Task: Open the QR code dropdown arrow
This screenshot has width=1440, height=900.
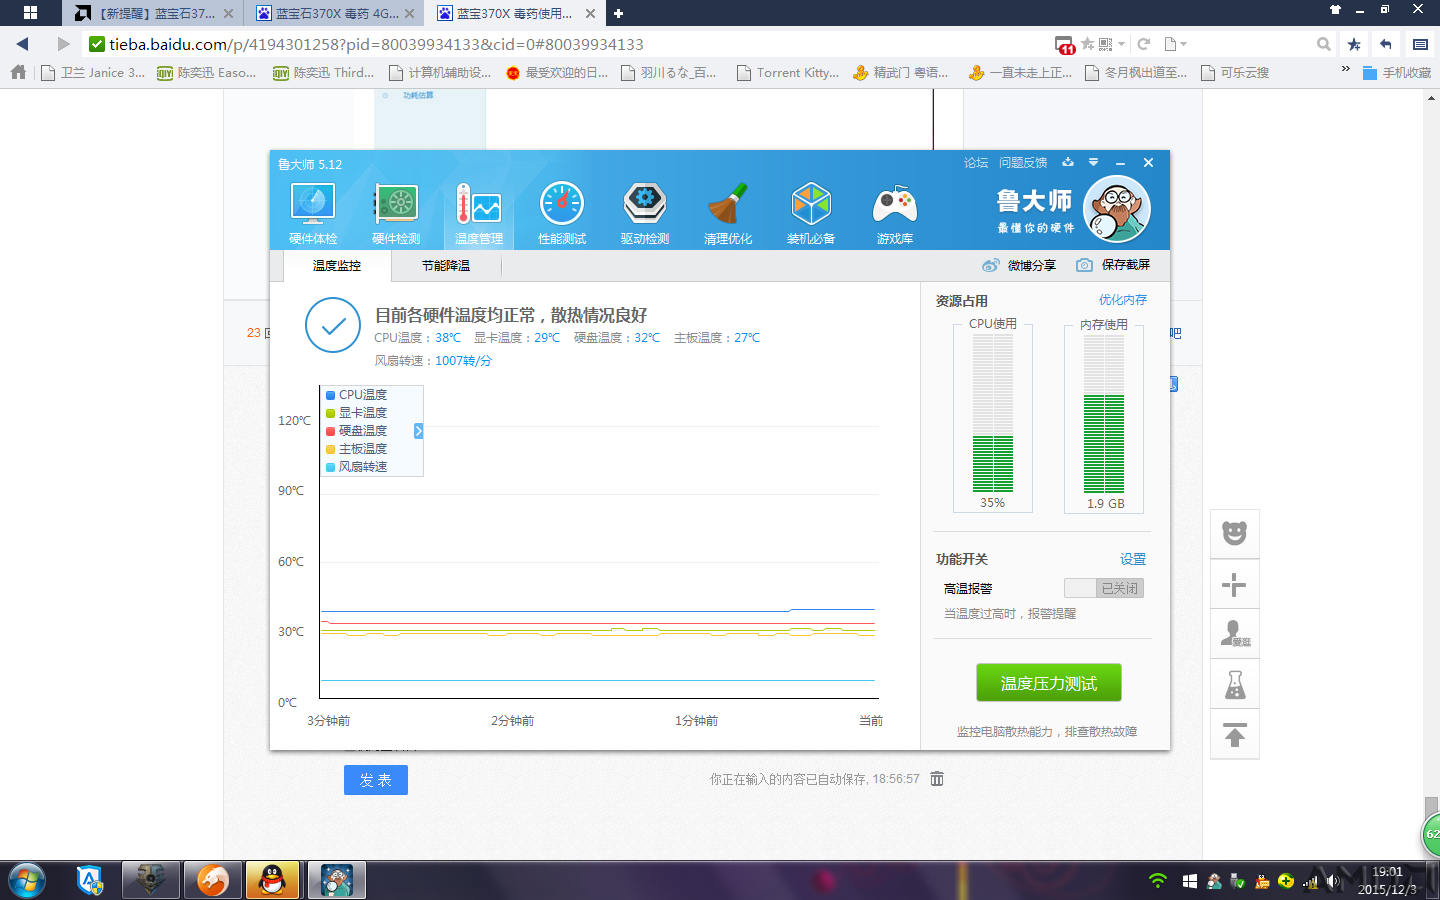Action: click(x=1121, y=44)
